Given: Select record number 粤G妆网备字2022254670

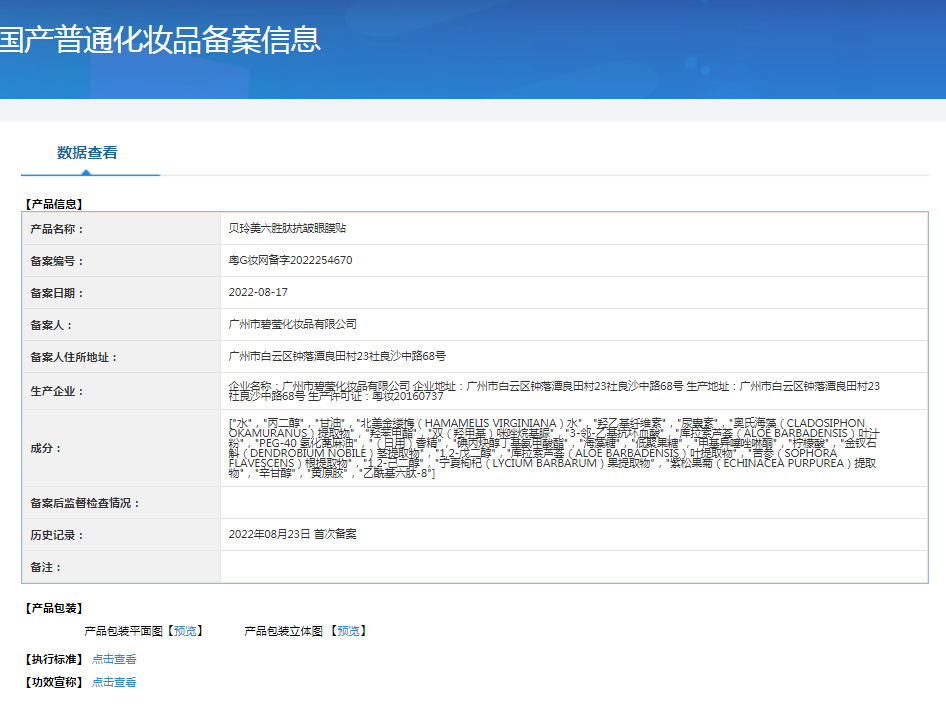Looking at the screenshot, I should 290,260.
